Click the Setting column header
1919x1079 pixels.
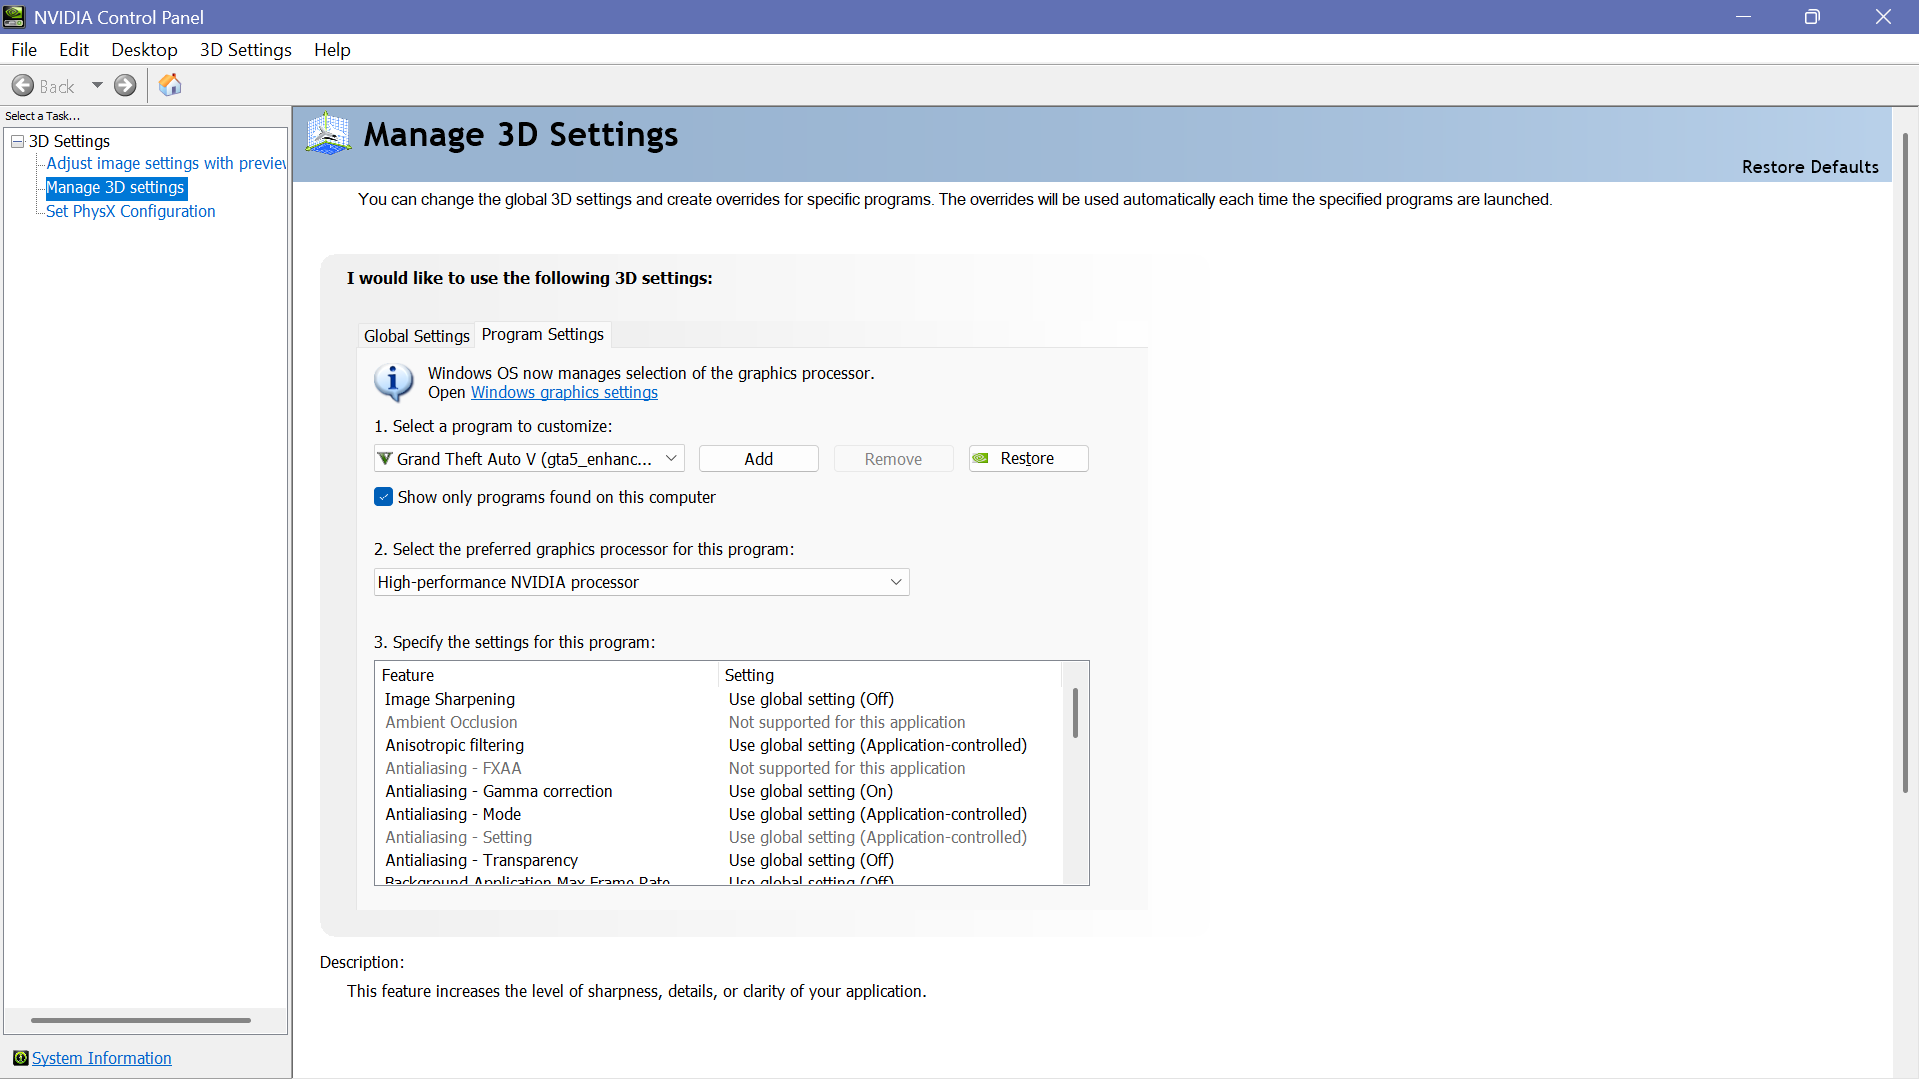(x=889, y=675)
